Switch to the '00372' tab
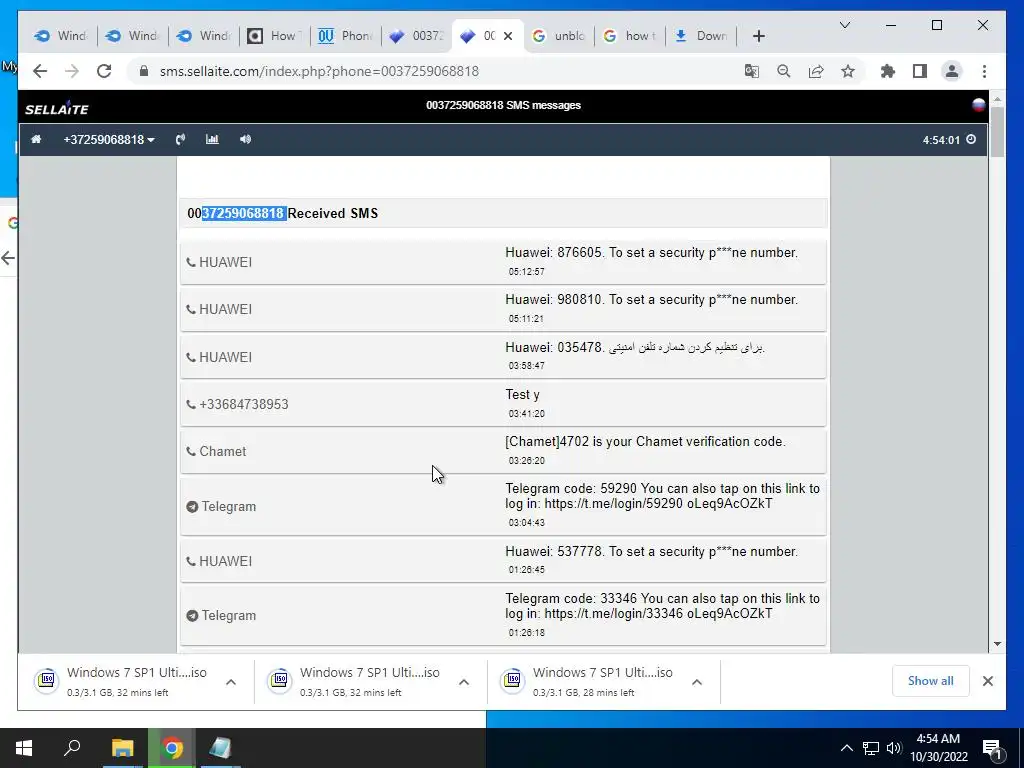This screenshot has width=1024, height=768. click(x=417, y=36)
